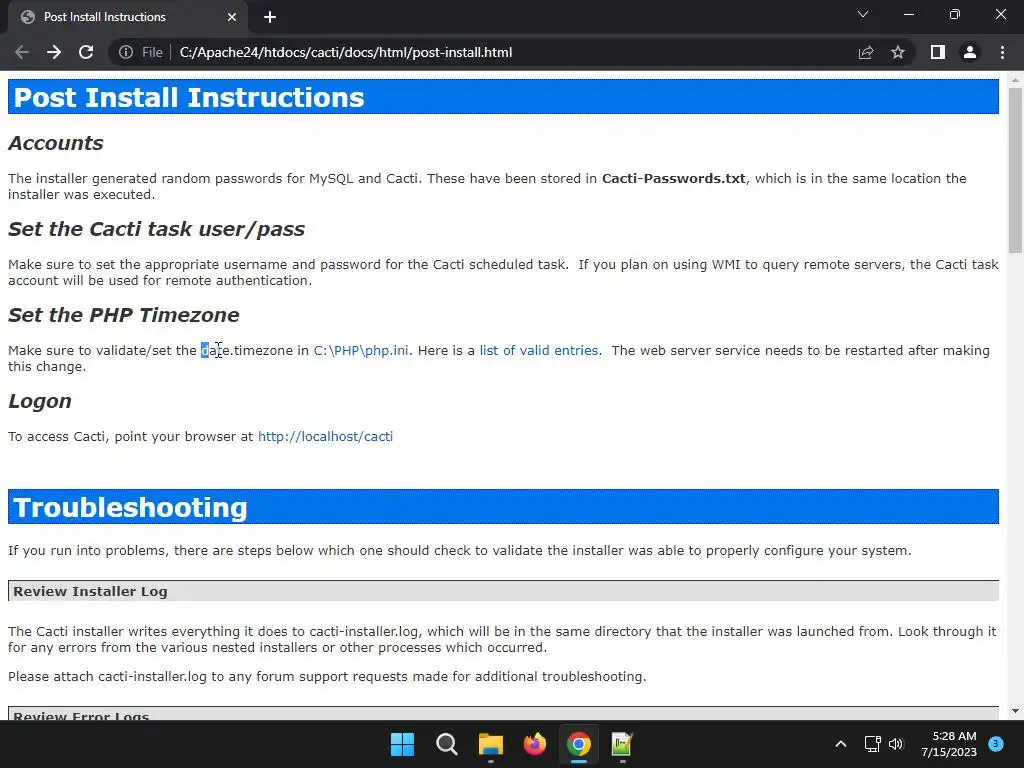Open the browser side panel
This screenshot has width=1024, height=768.
click(x=938, y=52)
